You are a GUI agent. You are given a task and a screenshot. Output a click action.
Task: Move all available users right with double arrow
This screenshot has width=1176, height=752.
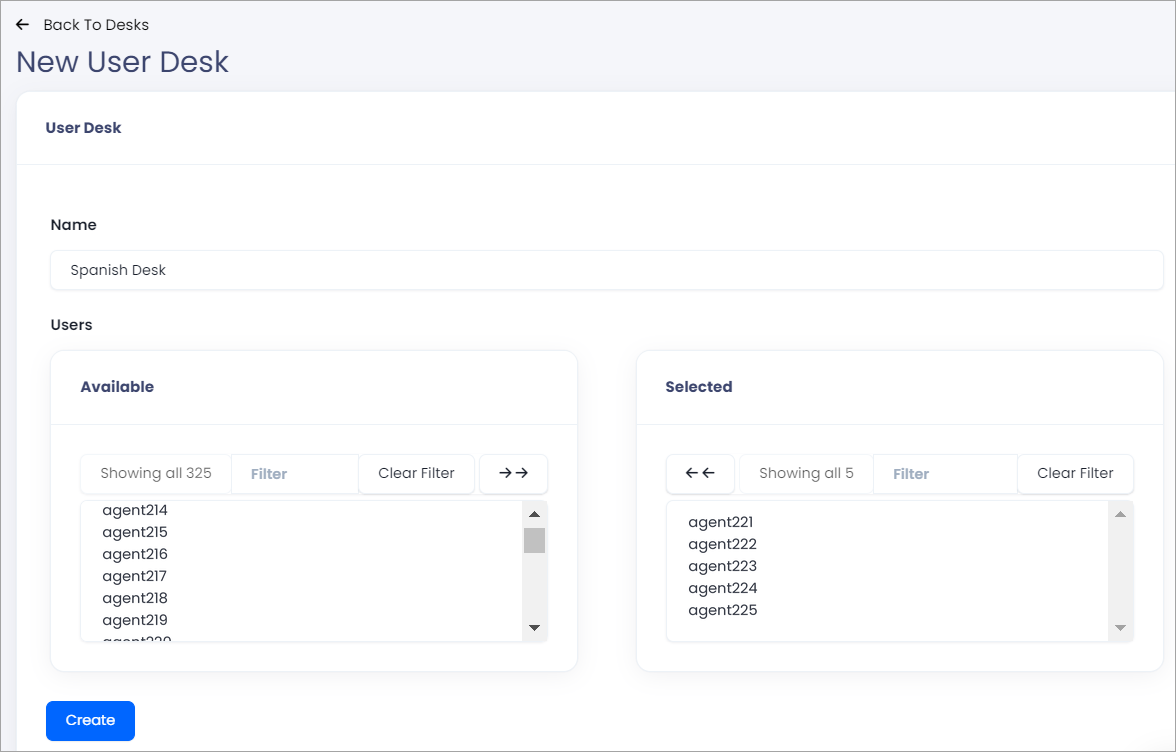point(514,473)
